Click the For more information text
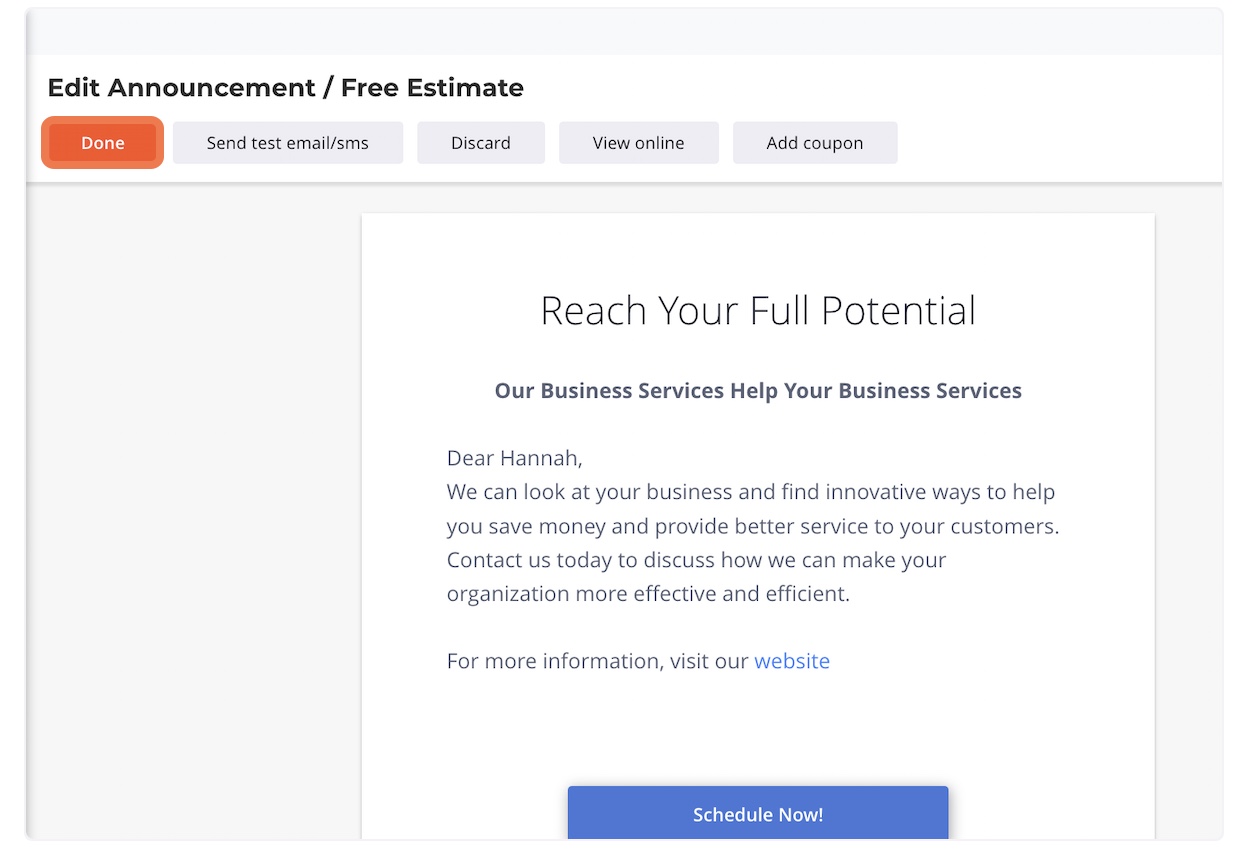Screen dimensions: 1248x858 pos(598,661)
